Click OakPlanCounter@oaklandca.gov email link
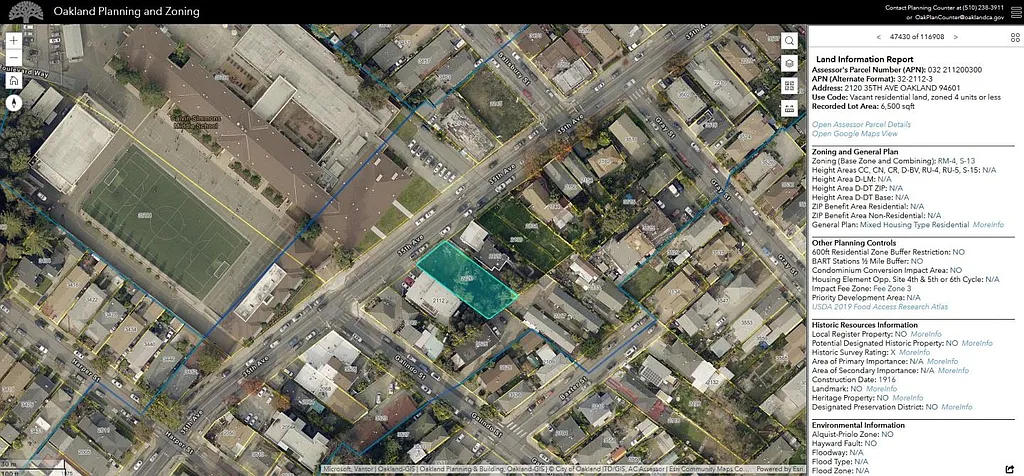This screenshot has height=476, width=1024. (x=959, y=18)
